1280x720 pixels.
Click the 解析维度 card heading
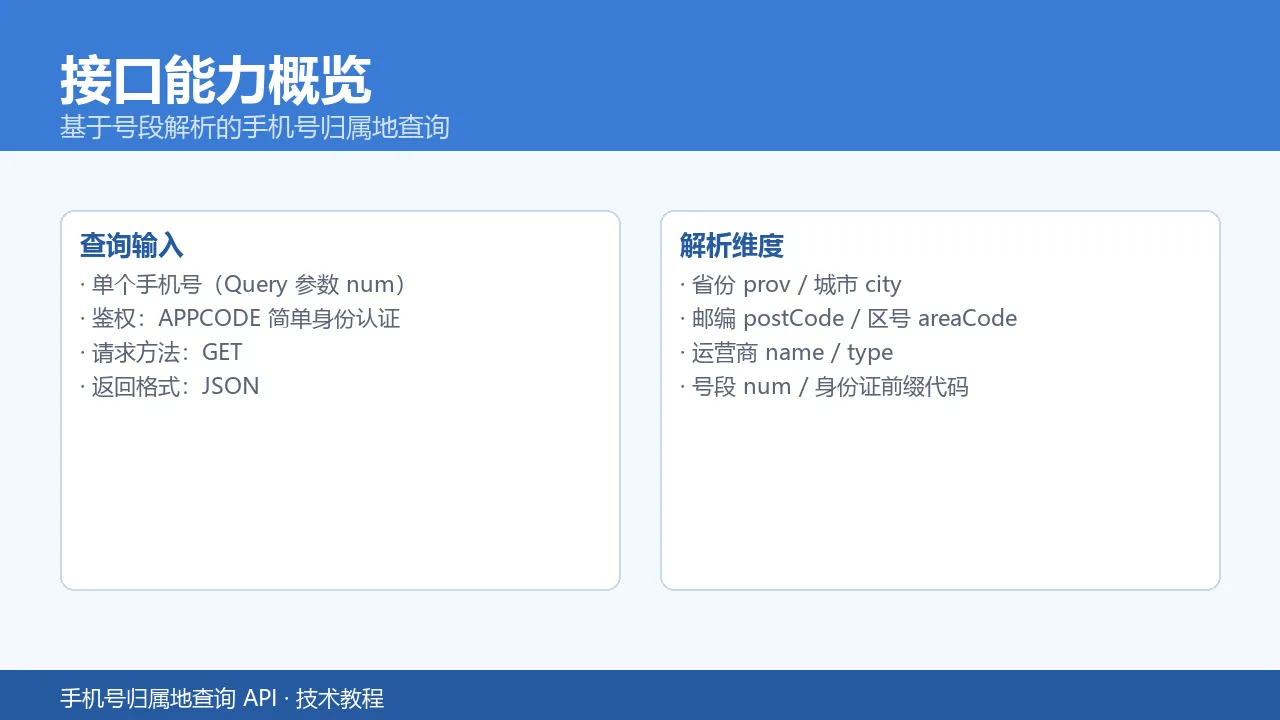pos(732,245)
